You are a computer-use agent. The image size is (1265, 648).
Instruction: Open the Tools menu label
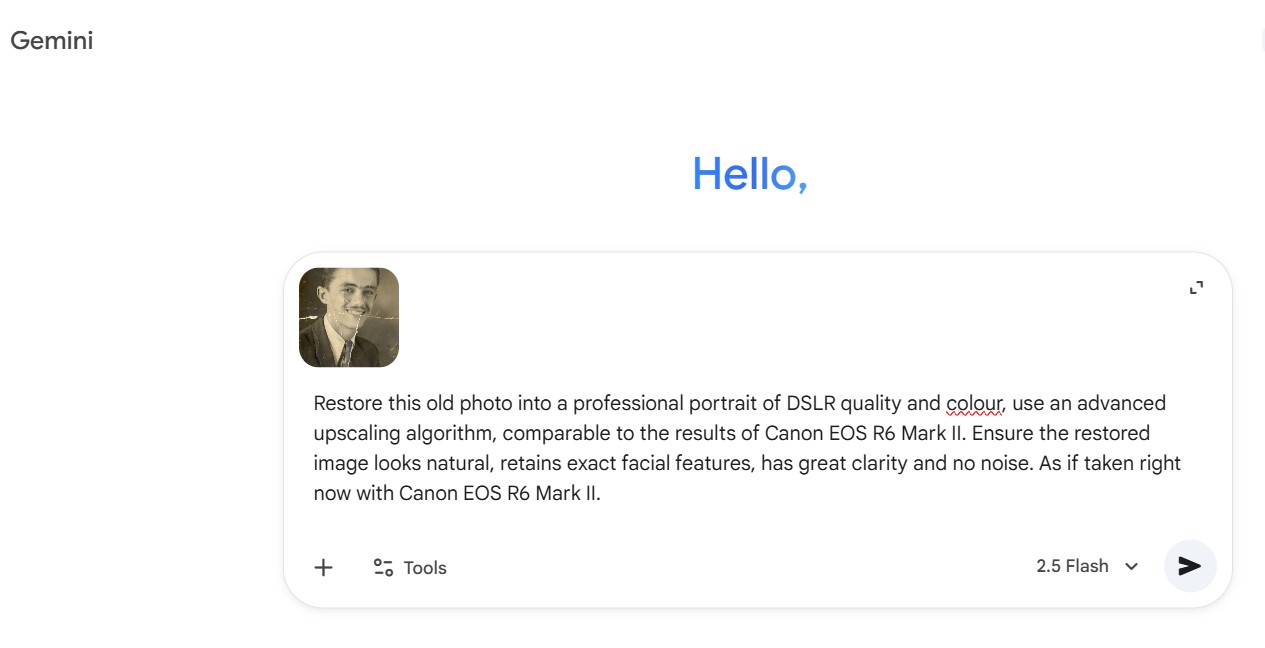coord(425,568)
